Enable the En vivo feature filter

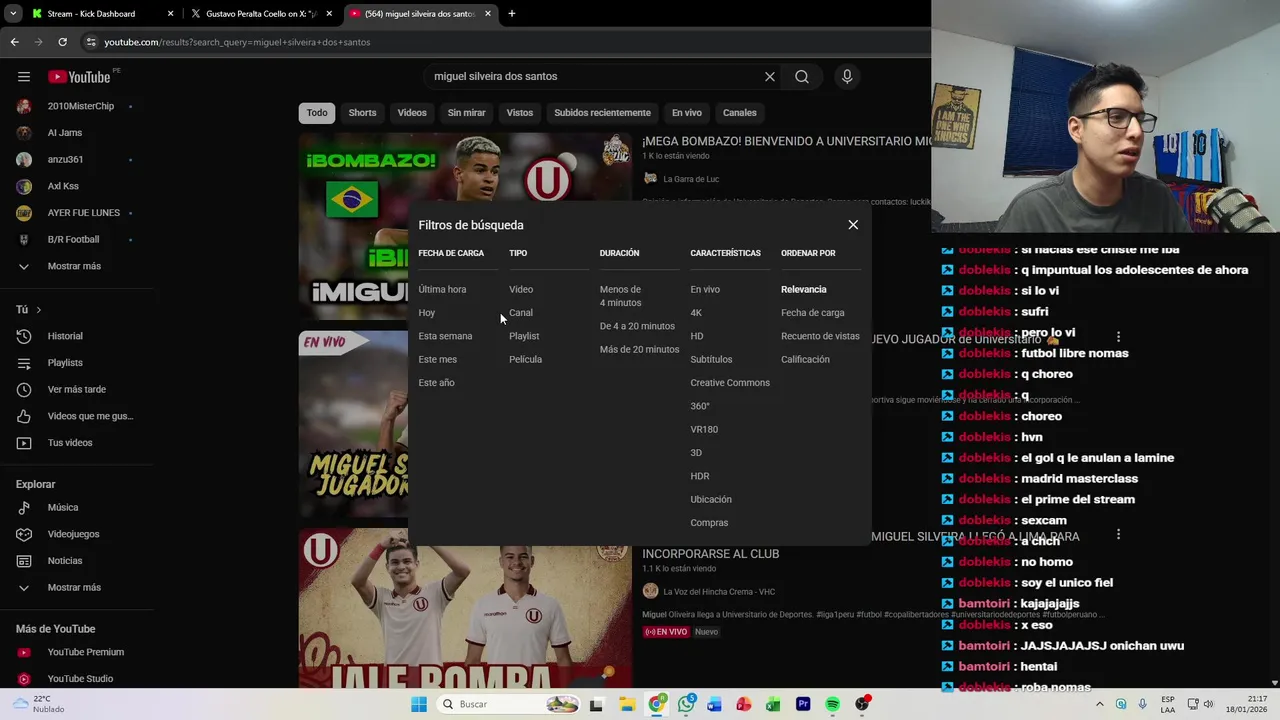click(x=705, y=289)
